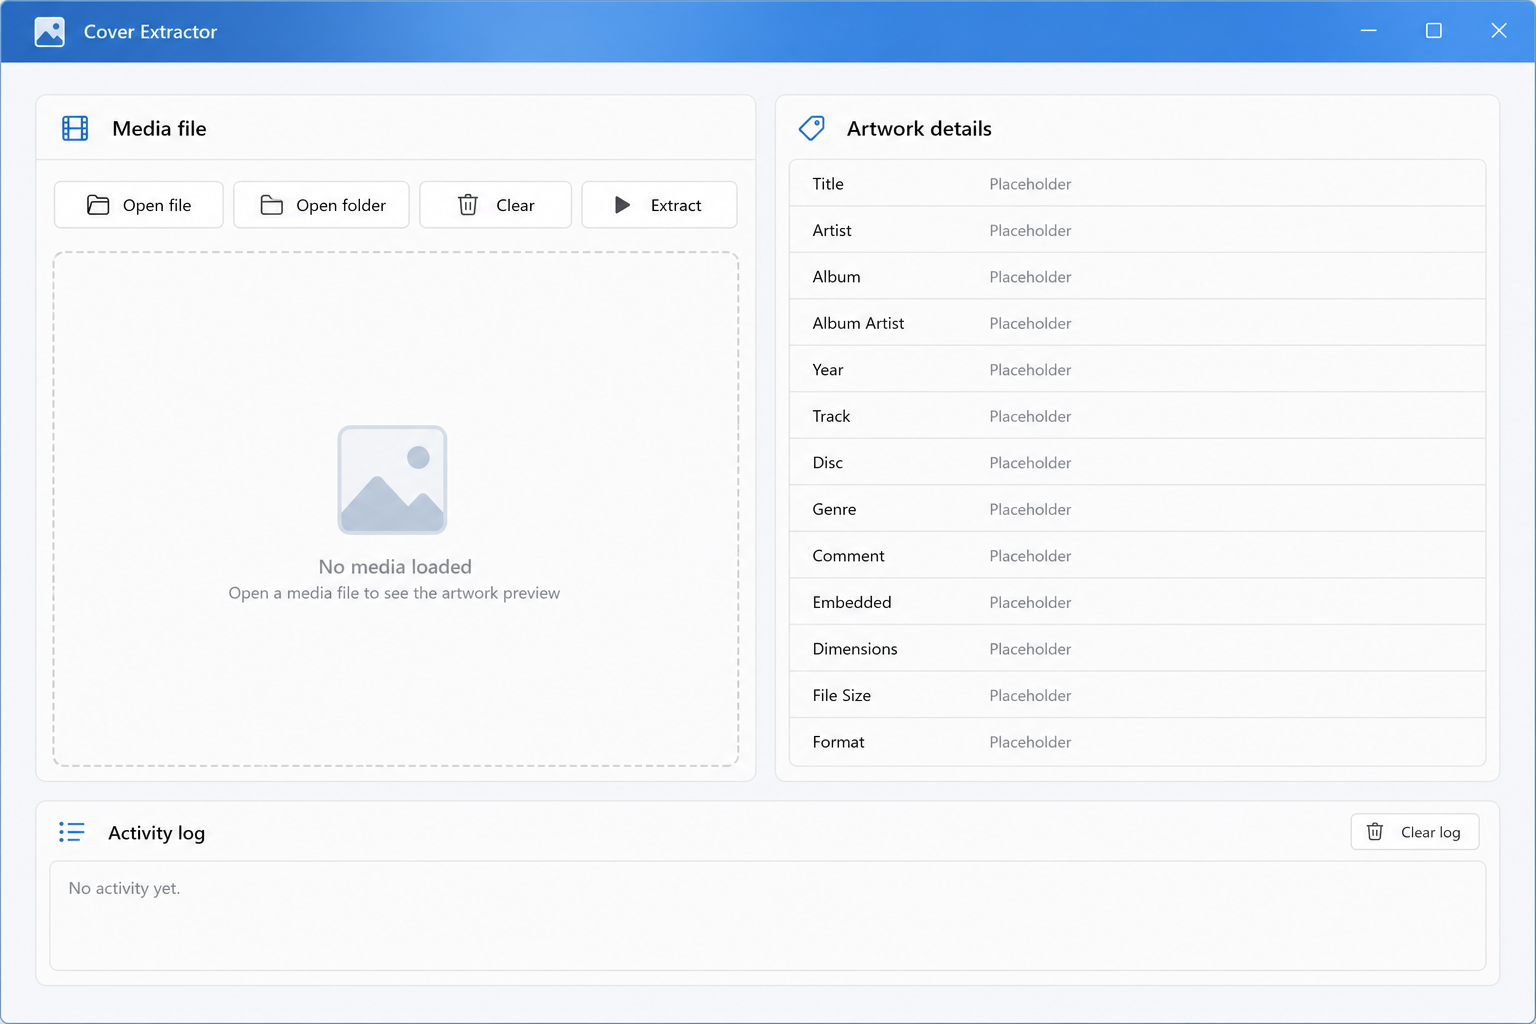This screenshot has width=1536, height=1024.
Task: Select the Disc row label
Action: (828, 463)
